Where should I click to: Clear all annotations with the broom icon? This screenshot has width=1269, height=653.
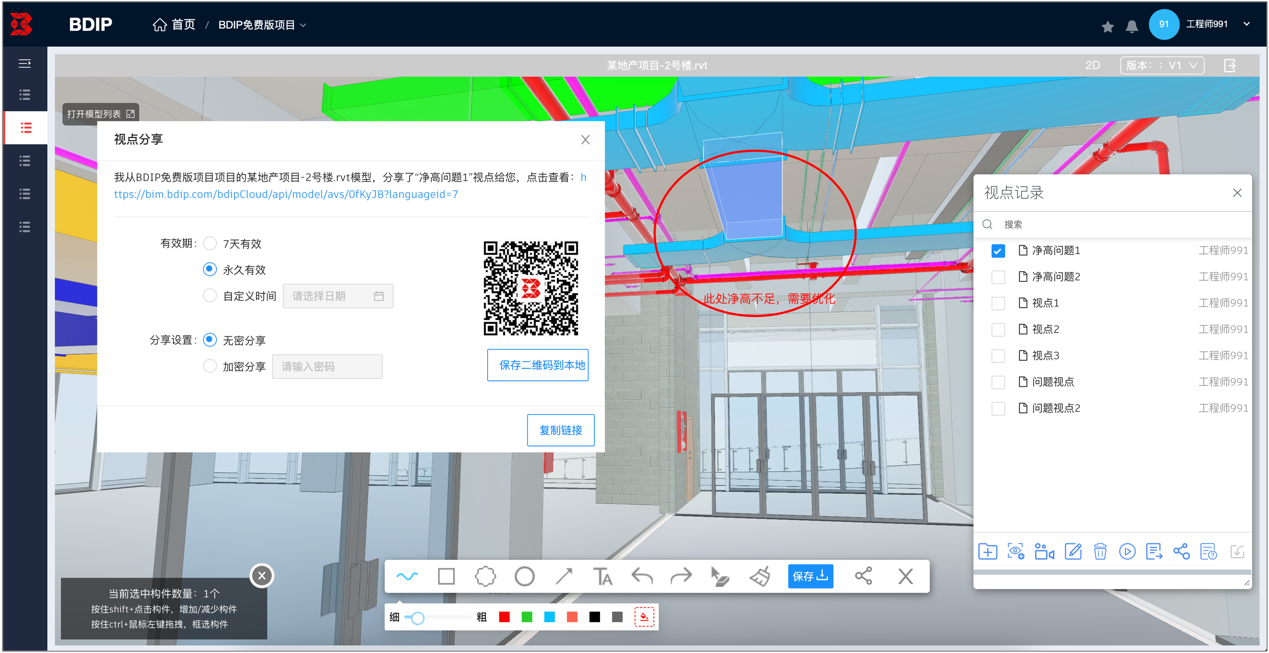pos(760,577)
